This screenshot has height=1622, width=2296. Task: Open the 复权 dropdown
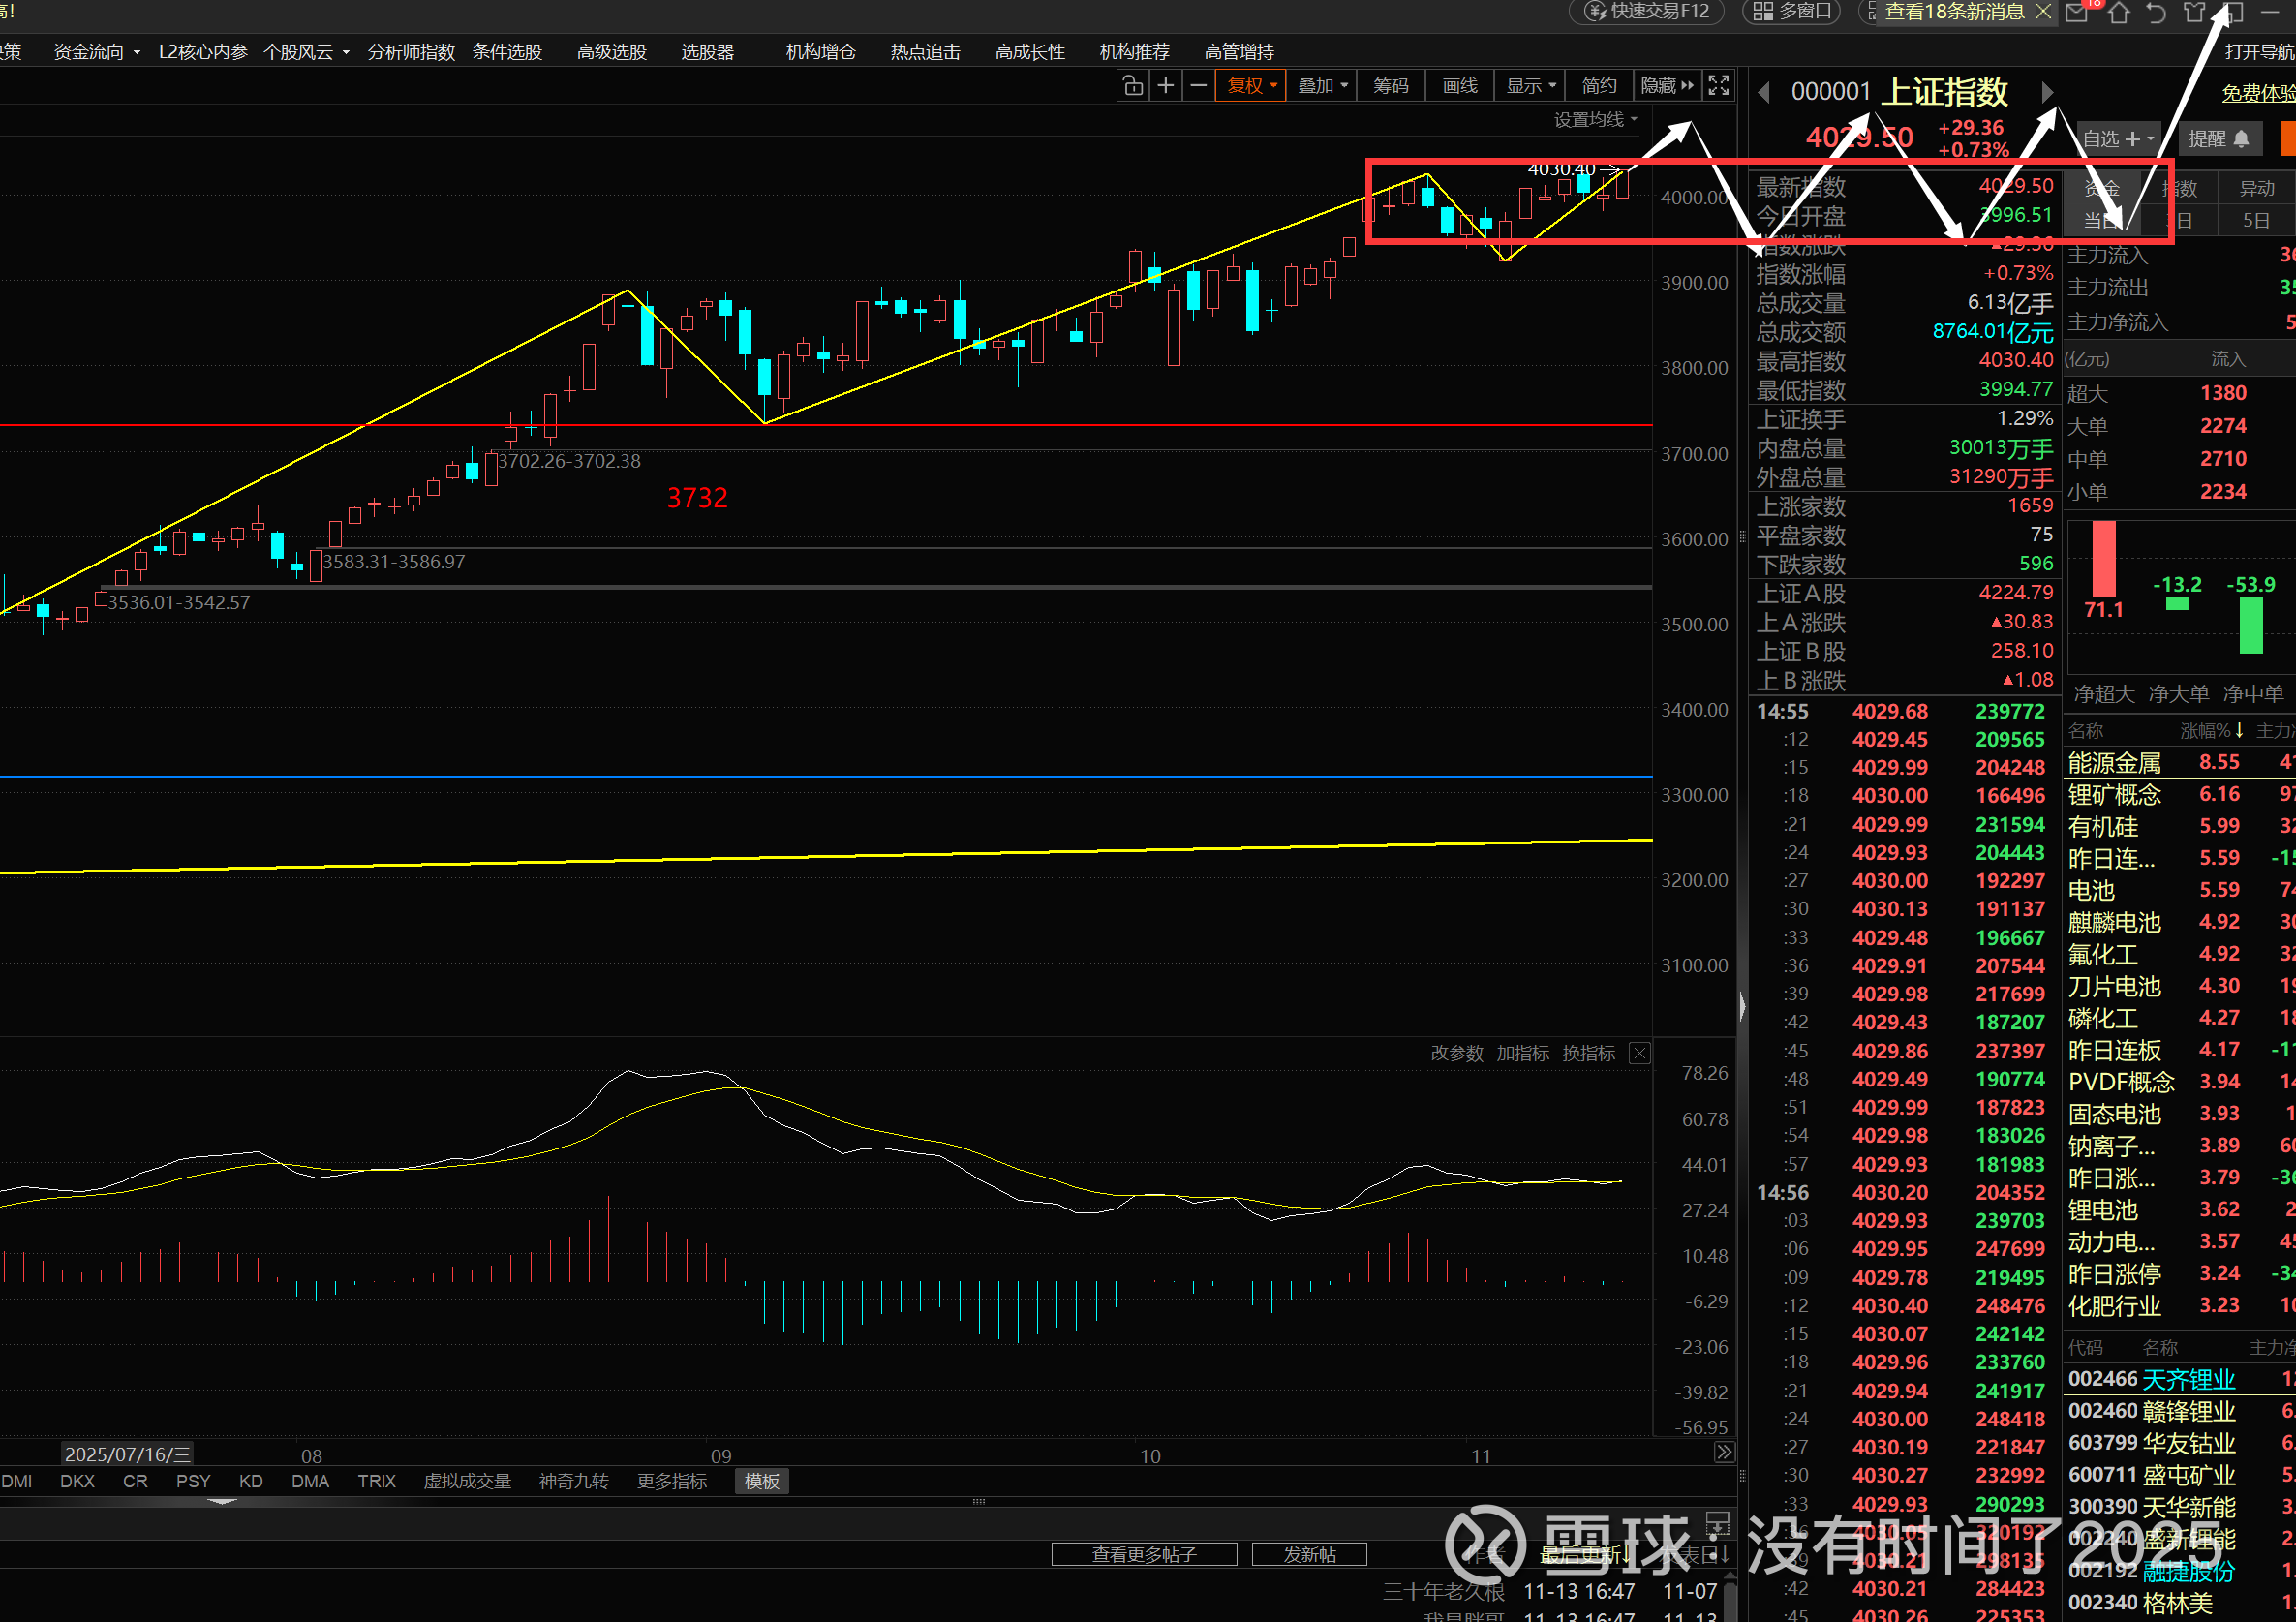click(x=1251, y=86)
